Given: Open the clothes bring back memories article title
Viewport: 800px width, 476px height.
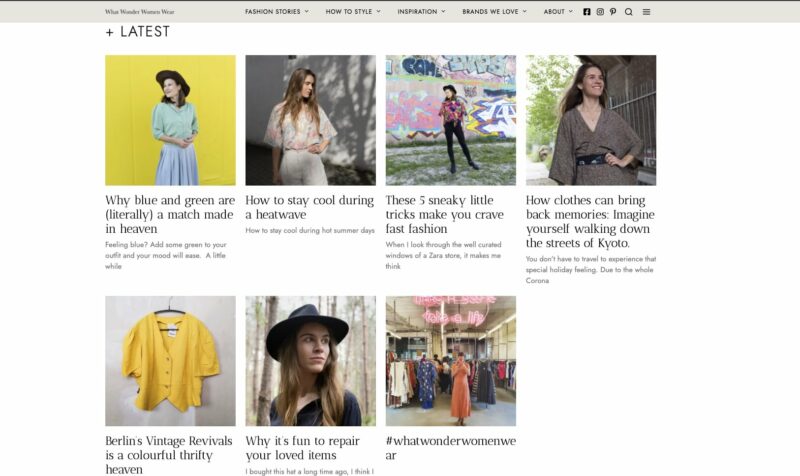Looking at the screenshot, I should (590, 221).
